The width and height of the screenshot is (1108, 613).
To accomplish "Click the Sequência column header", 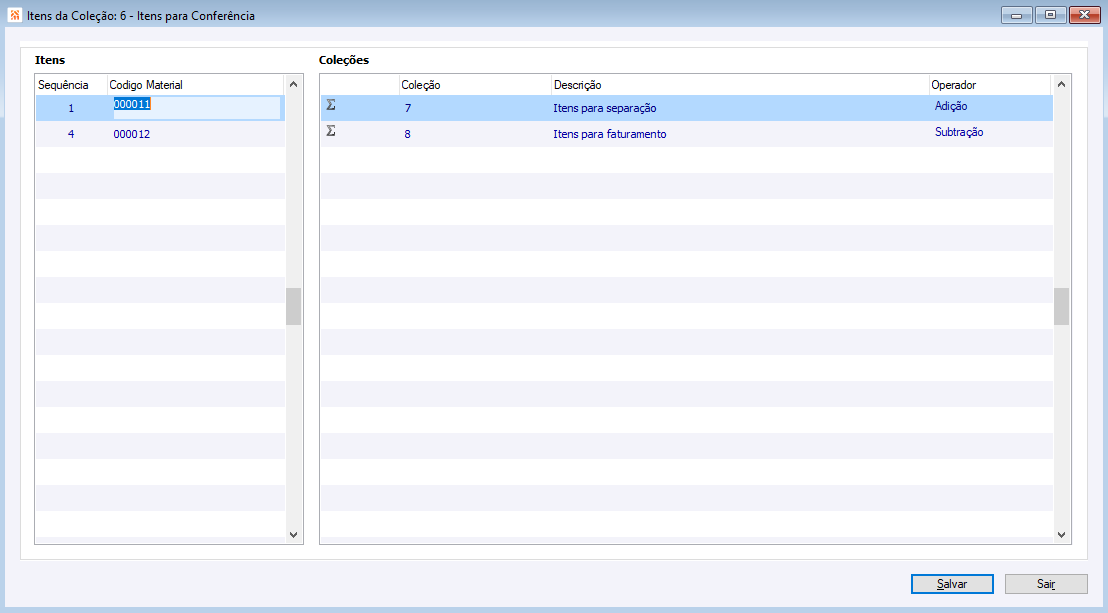I will pos(71,85).
